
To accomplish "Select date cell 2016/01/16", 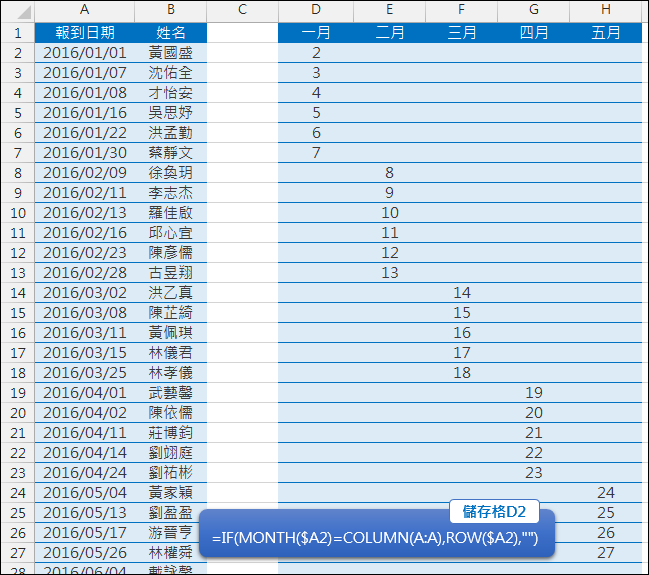I will pyautogui.click(x=84, y=113).
